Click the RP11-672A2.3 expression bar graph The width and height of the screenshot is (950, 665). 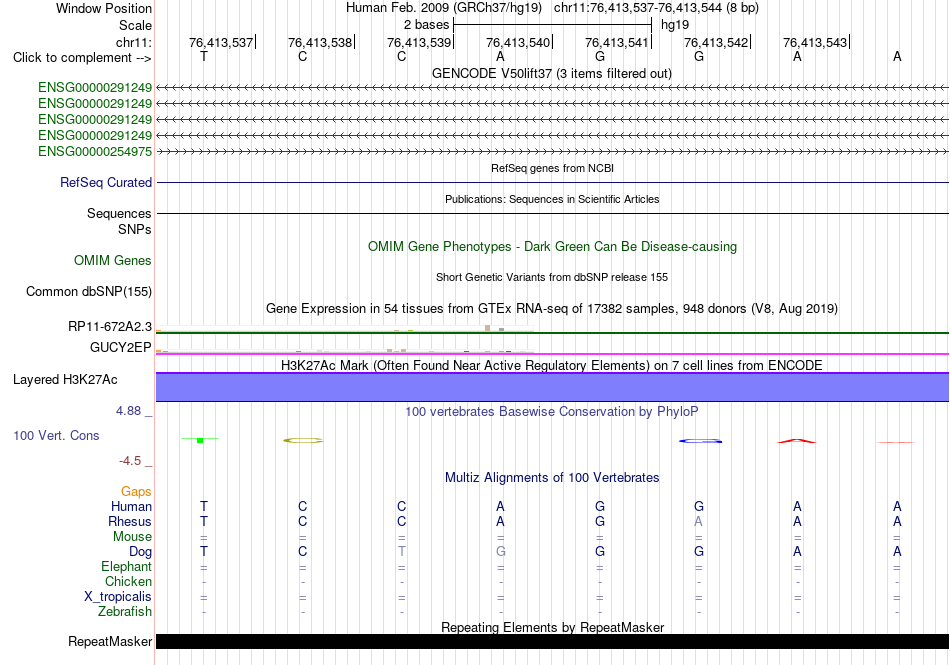345,329
